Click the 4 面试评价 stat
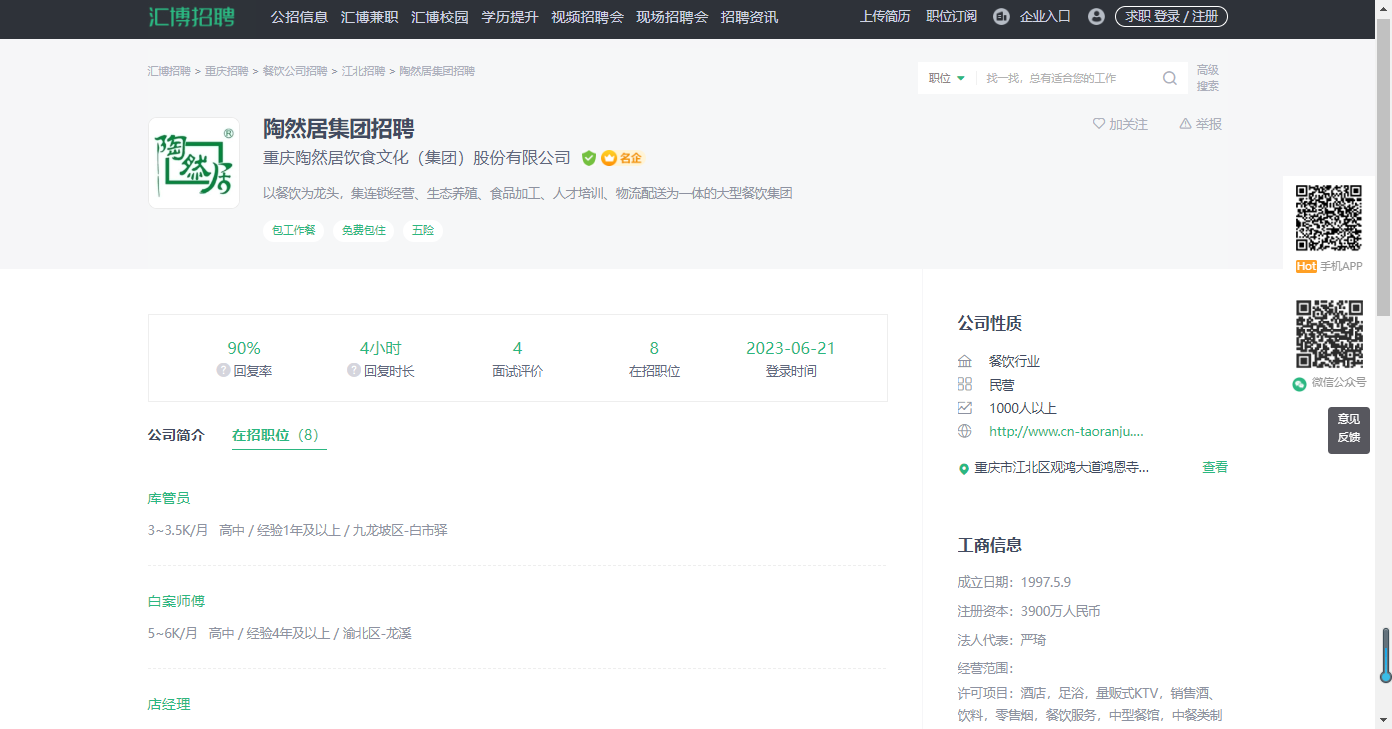The width and height of the screenshot is (1392, 729). pos(517,359)
